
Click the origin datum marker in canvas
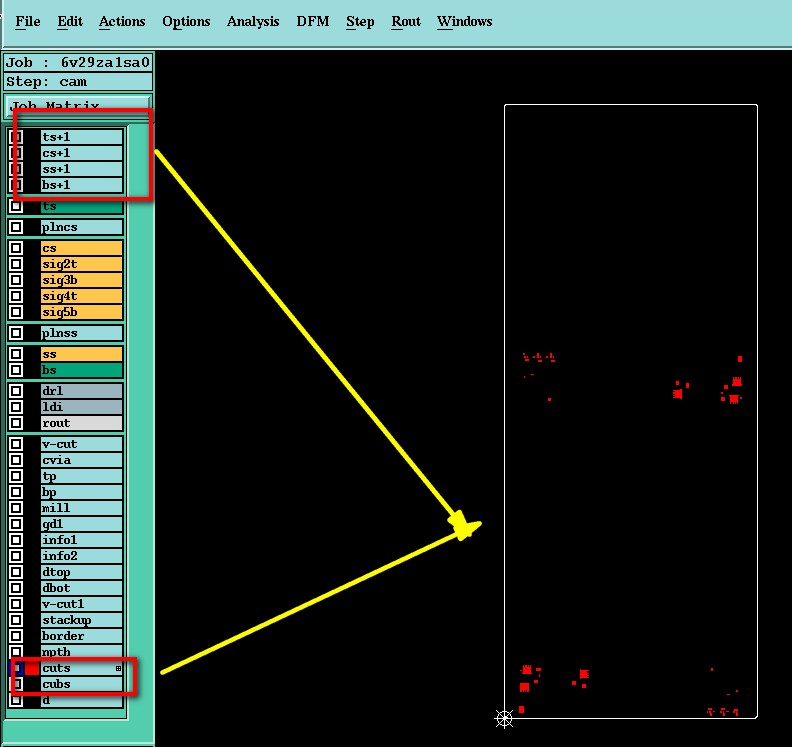coord(504,718)
